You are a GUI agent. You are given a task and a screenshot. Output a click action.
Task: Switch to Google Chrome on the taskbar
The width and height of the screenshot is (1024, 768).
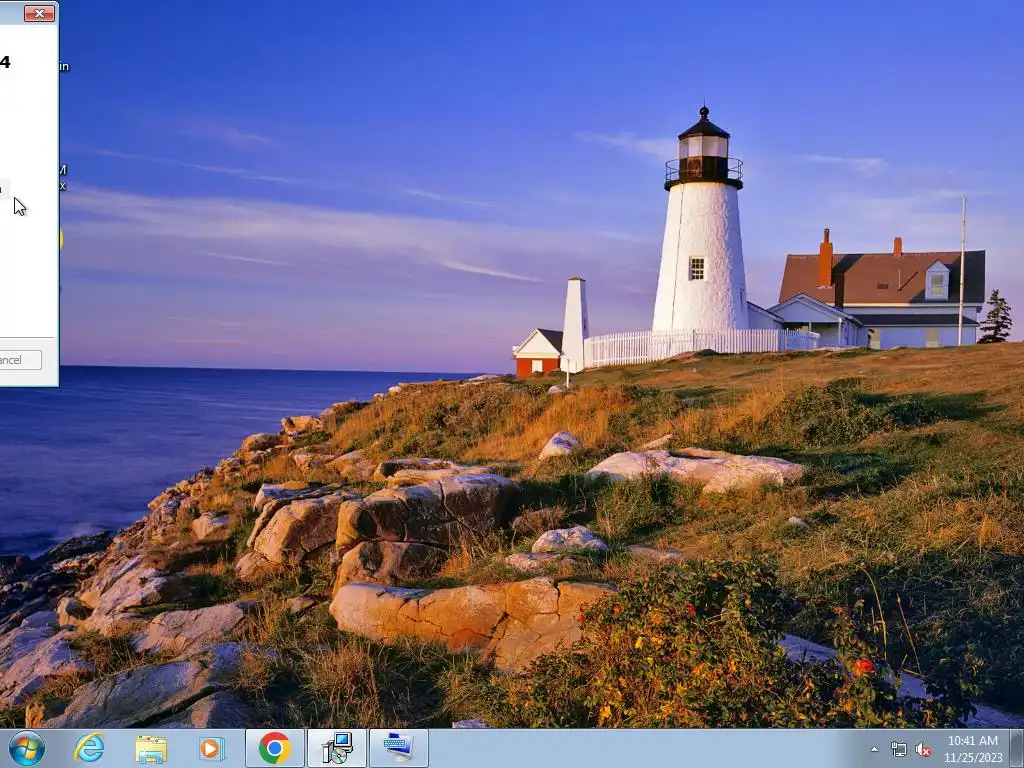tap(274, 748)
